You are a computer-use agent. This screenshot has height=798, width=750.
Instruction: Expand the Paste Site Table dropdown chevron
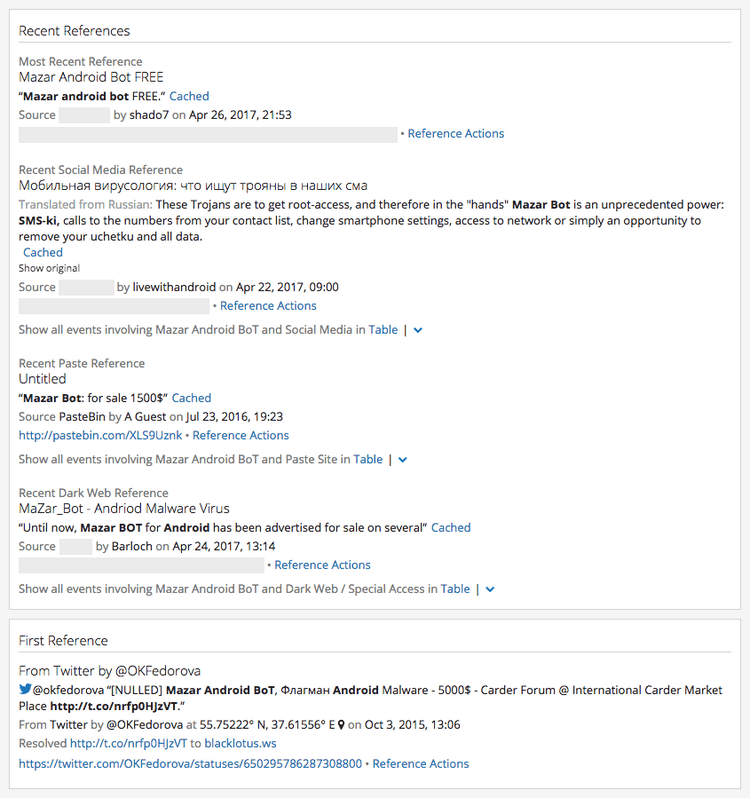(403, 460)
